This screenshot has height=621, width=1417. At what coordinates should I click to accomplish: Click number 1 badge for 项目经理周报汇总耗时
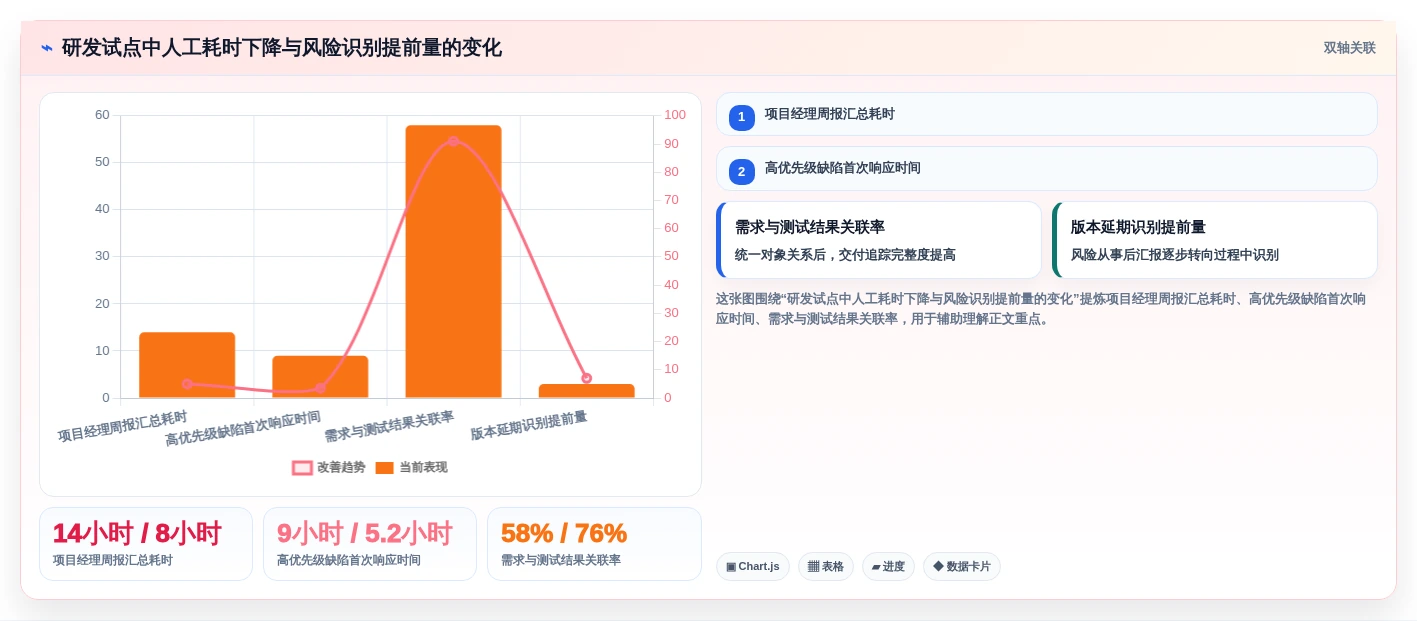point(741,118)
